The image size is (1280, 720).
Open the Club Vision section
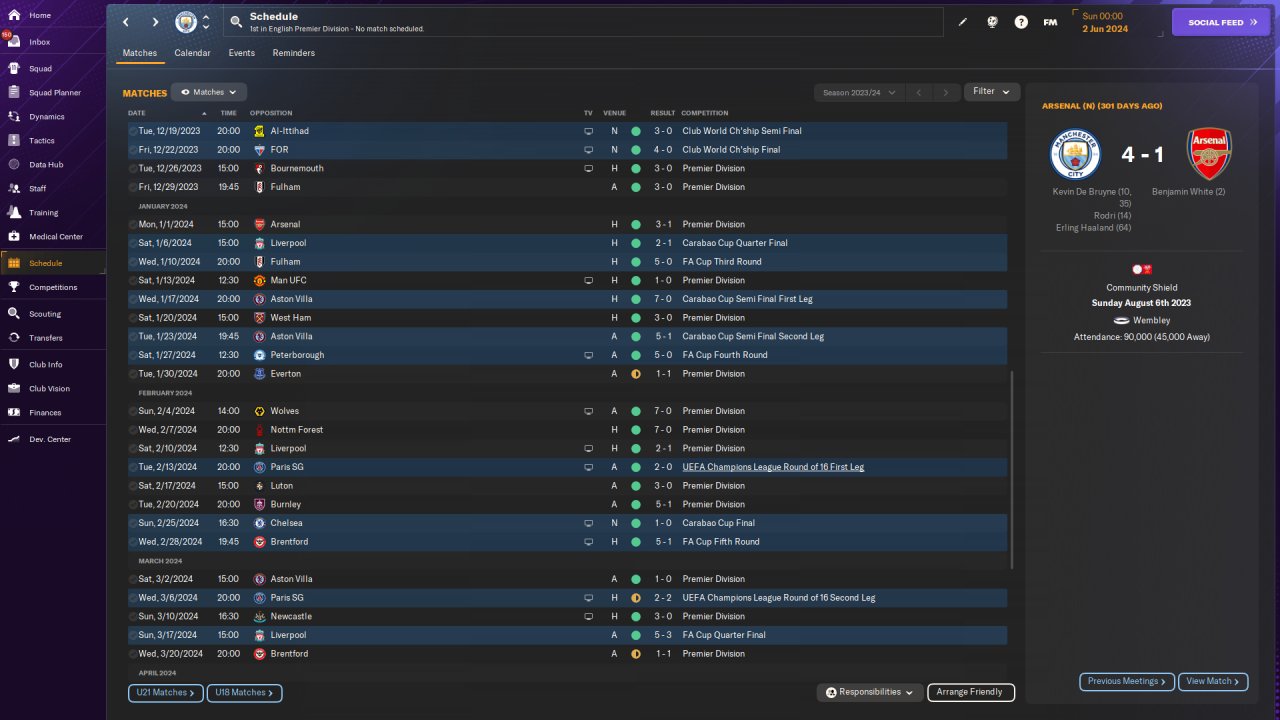[49, 388]
